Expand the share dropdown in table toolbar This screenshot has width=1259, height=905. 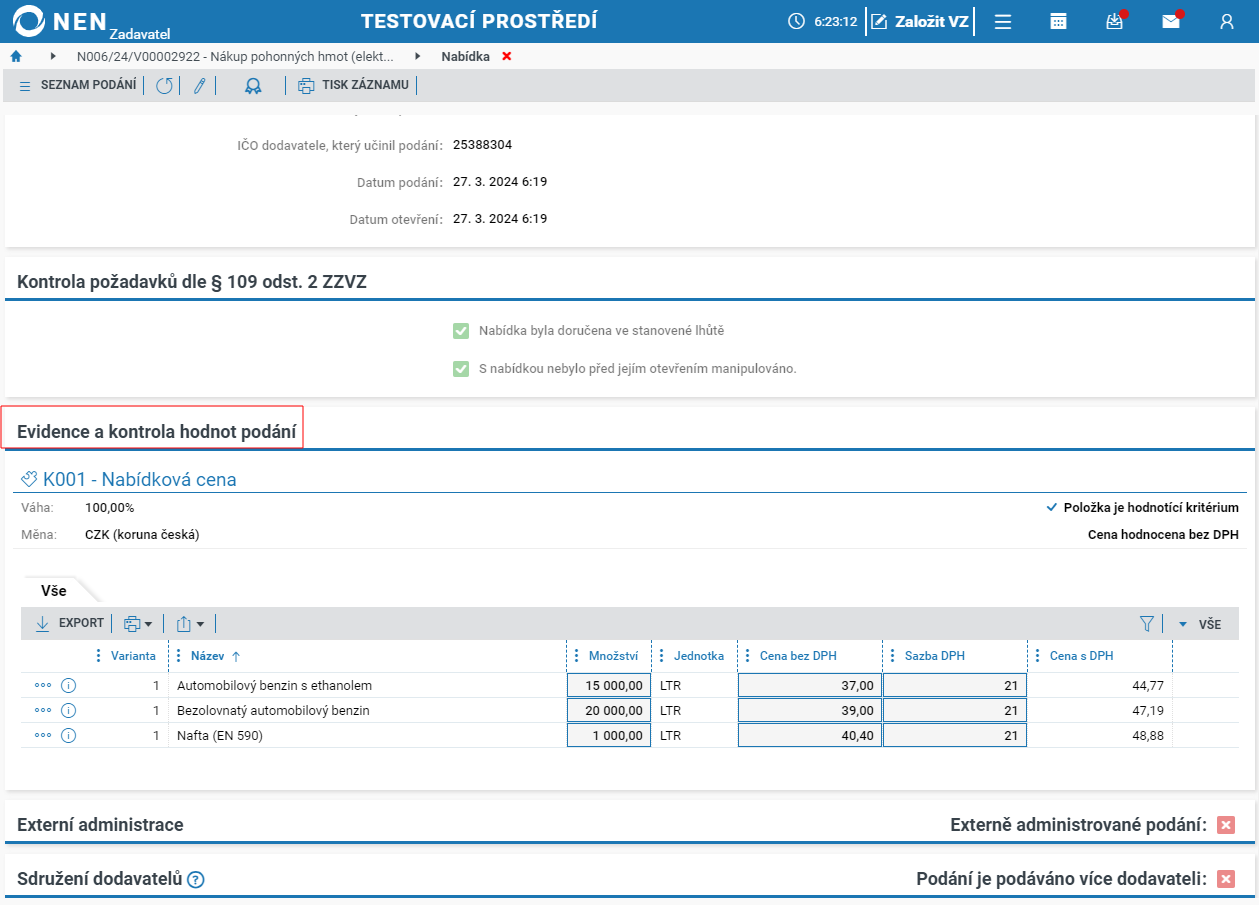[x=190, y=624]
